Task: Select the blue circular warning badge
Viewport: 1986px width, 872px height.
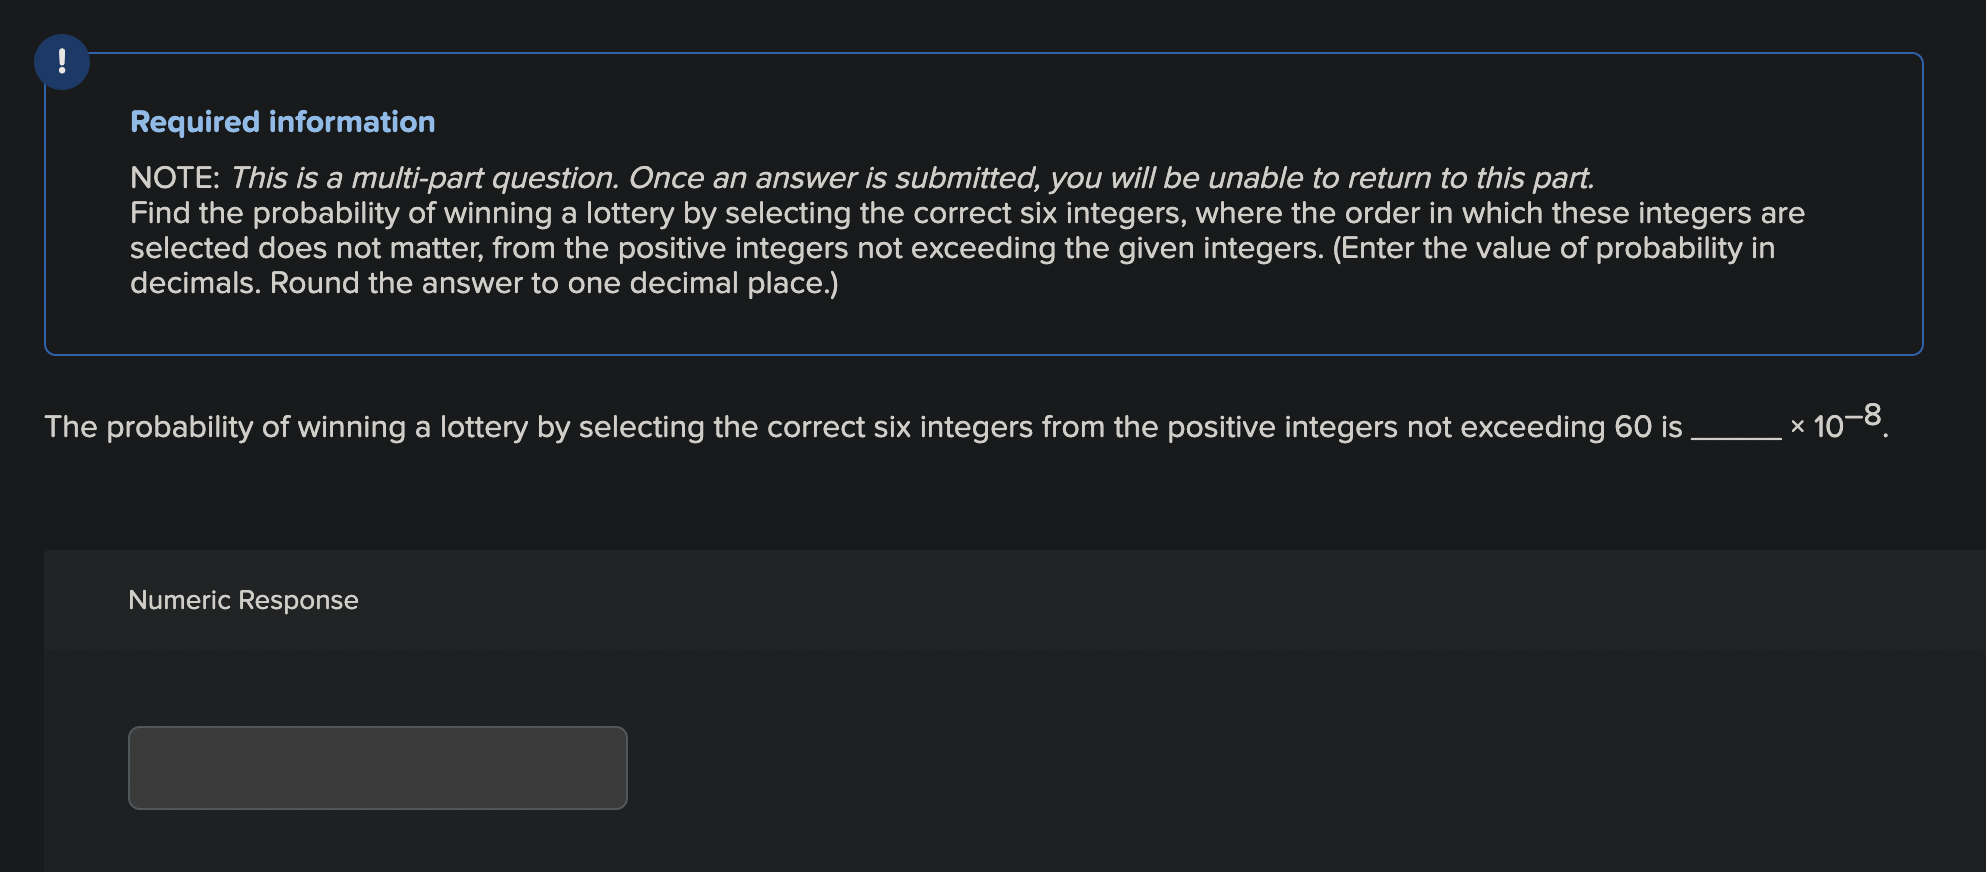Action: click(62, 61)
